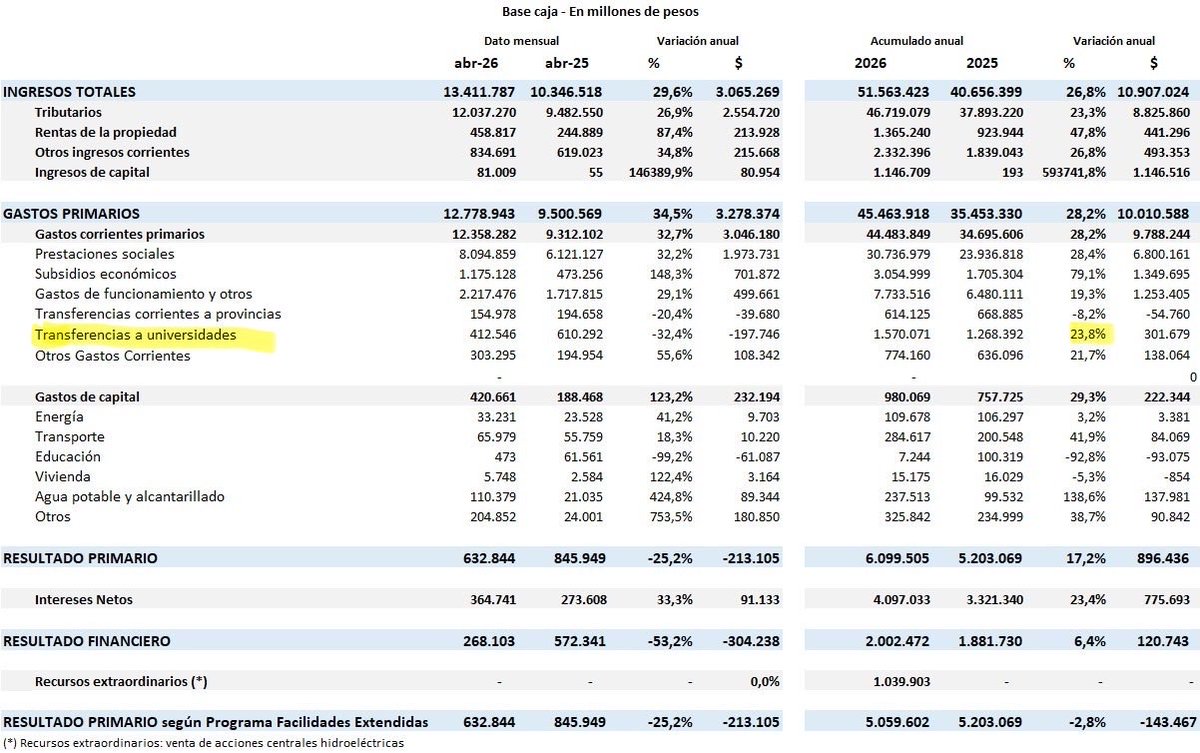Click the Educación row label
The image size is (1200, 753).
pos(67,457)
